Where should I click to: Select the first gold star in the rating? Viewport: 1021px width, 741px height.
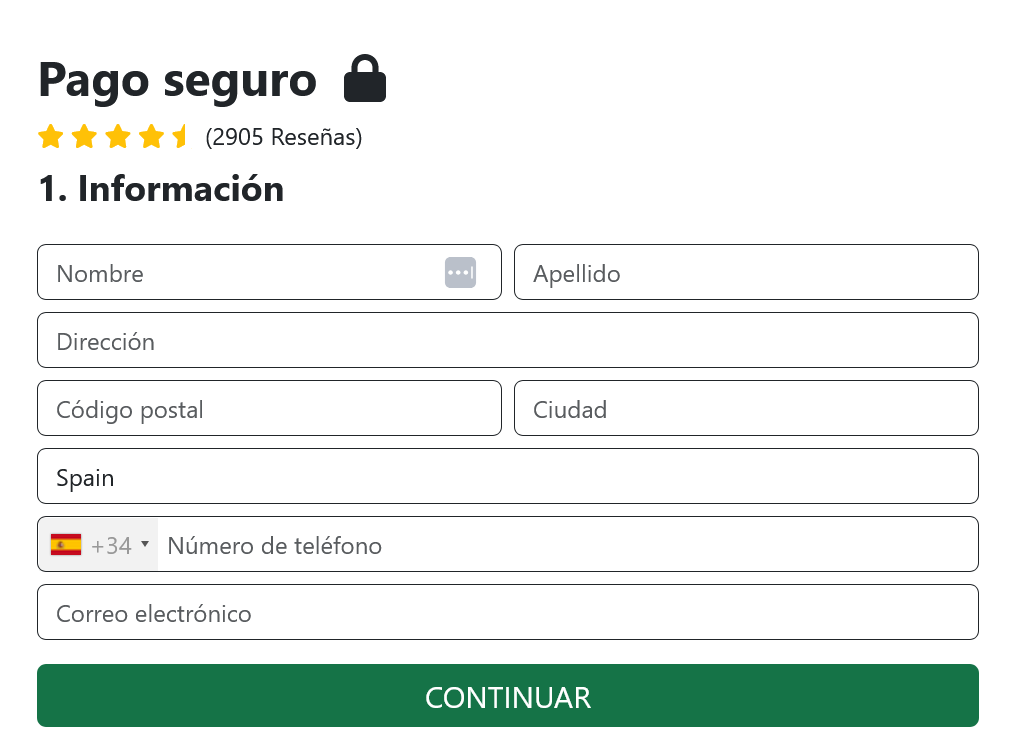pyautogui.click(x=50, y=136)
